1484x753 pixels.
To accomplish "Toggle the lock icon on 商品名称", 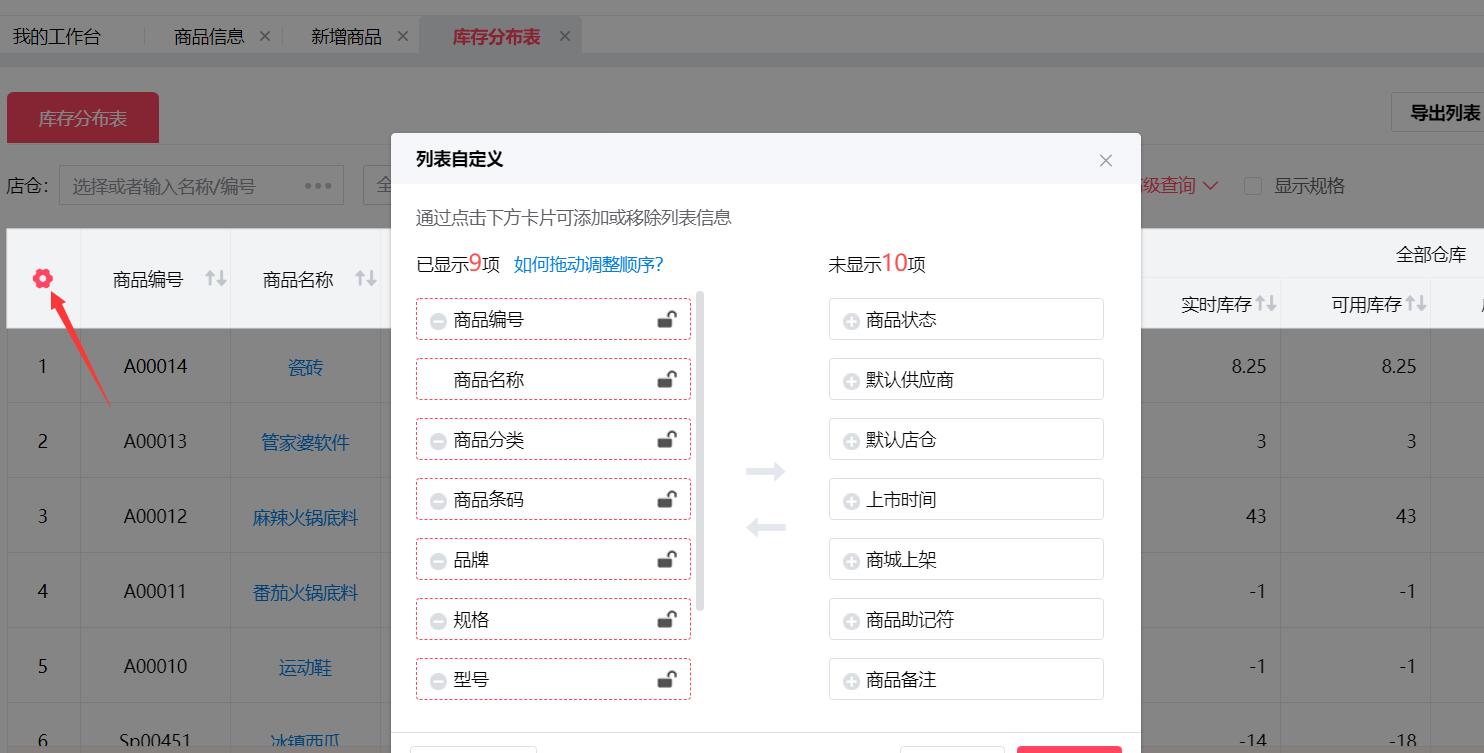I will click(x=666, y=379).
